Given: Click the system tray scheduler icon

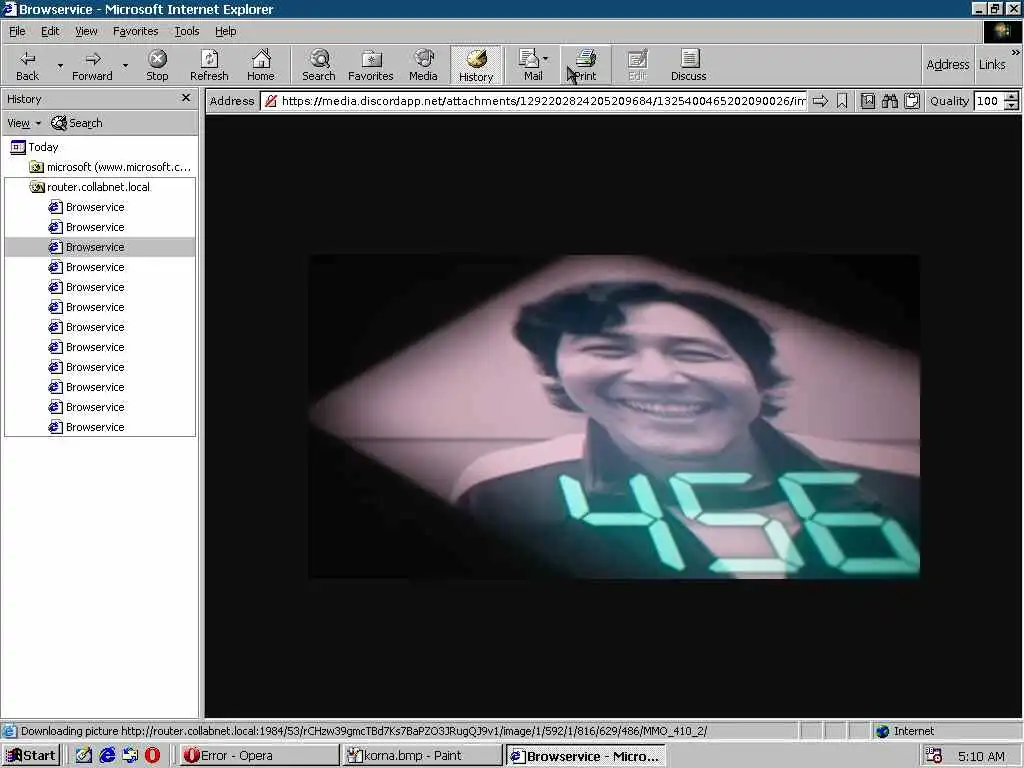Looking at the screenshot, I should click(934, 756).
